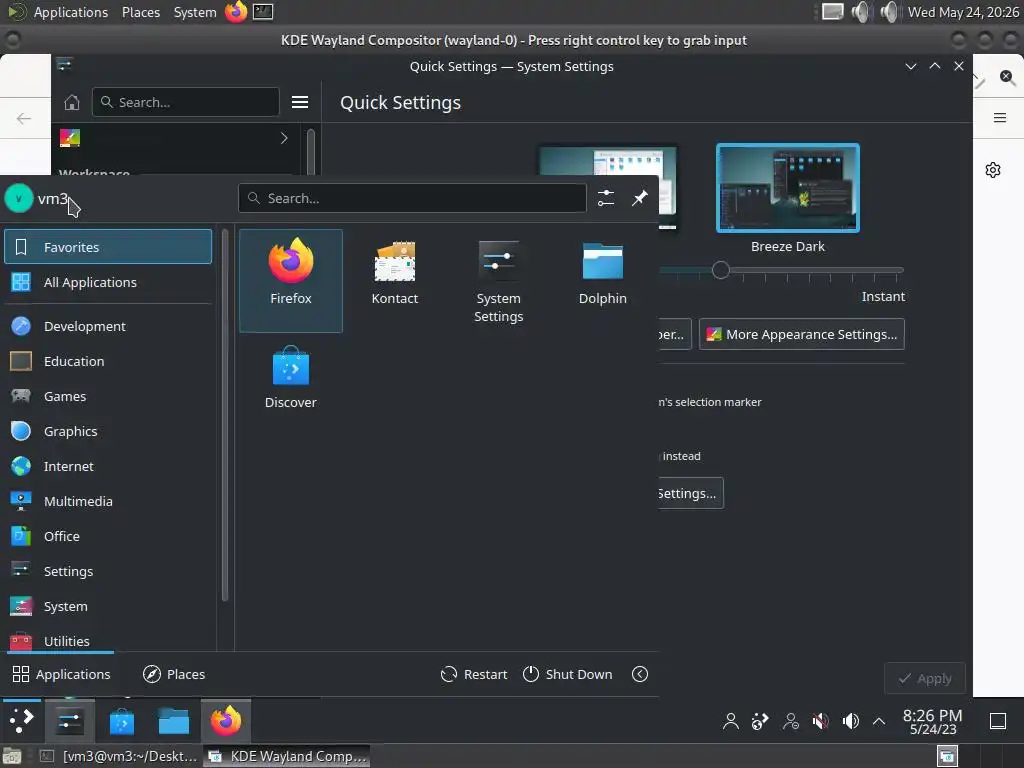This screenshot has height=768, width=1024.
Task: Click Firefox icon in the Plasma taskbar
Action: [x=226, y=721]
